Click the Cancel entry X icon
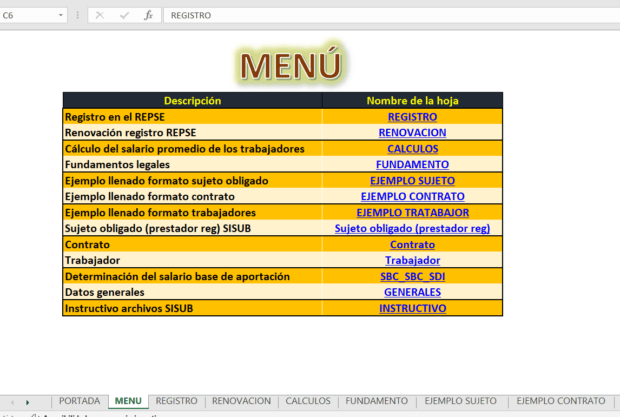 (x=100, y=16)
